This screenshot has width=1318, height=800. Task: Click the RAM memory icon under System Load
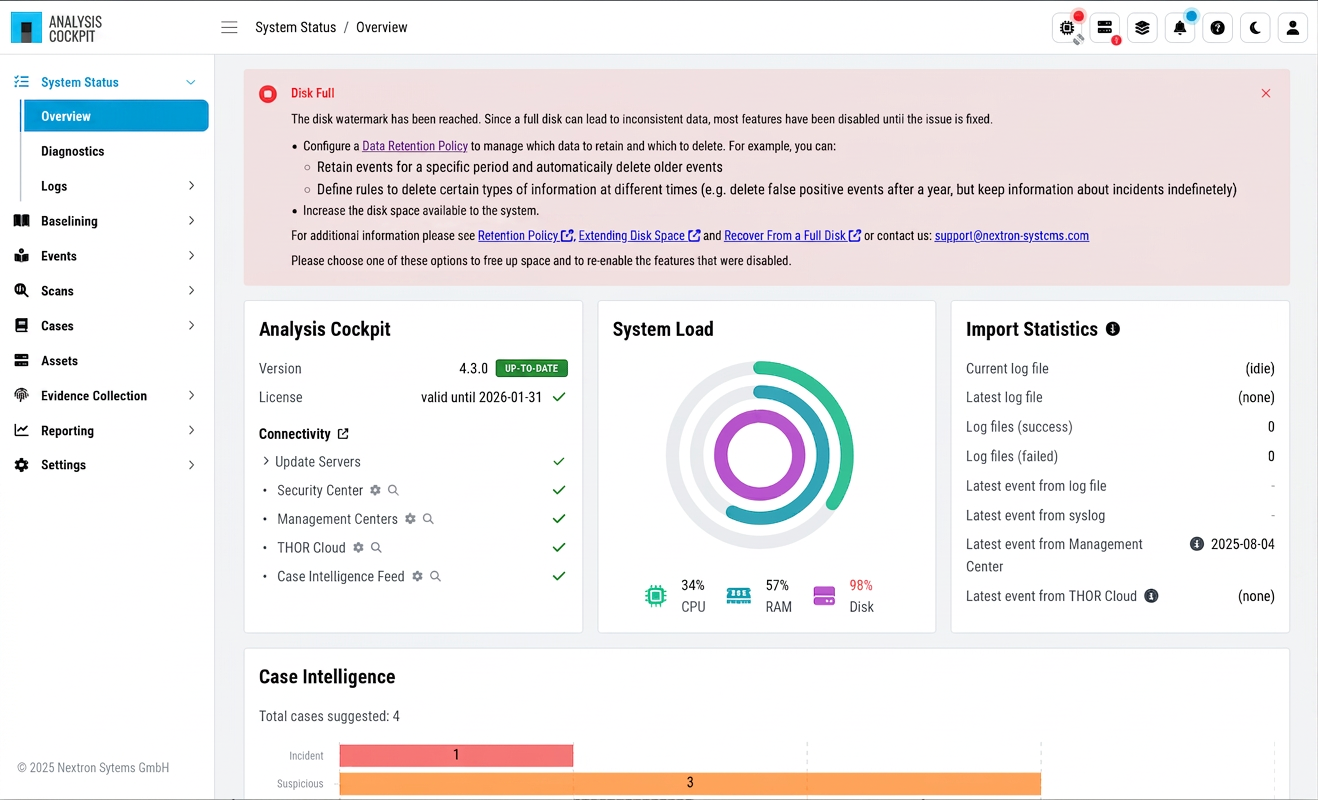(x=739, y=596)
